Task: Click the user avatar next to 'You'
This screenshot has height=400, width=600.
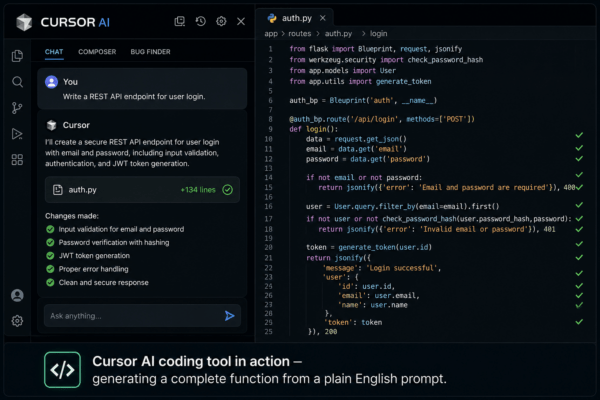Action: (51, 82)
